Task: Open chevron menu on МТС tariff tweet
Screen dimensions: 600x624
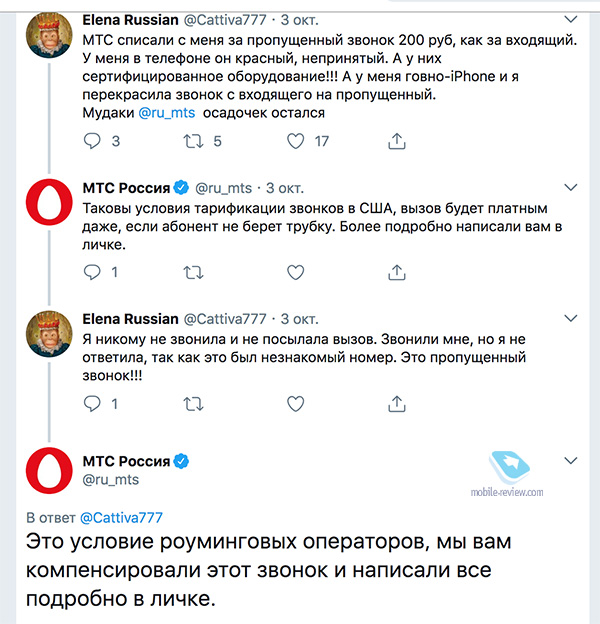Action: click(571, 187)
